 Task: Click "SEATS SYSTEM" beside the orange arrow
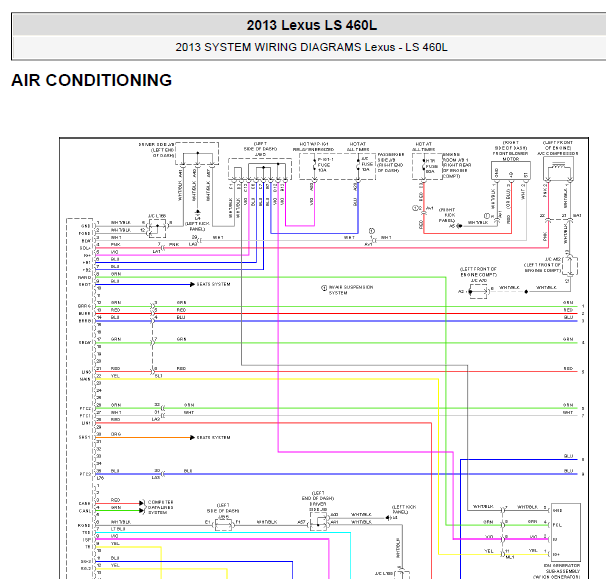[x=214, y=438]
